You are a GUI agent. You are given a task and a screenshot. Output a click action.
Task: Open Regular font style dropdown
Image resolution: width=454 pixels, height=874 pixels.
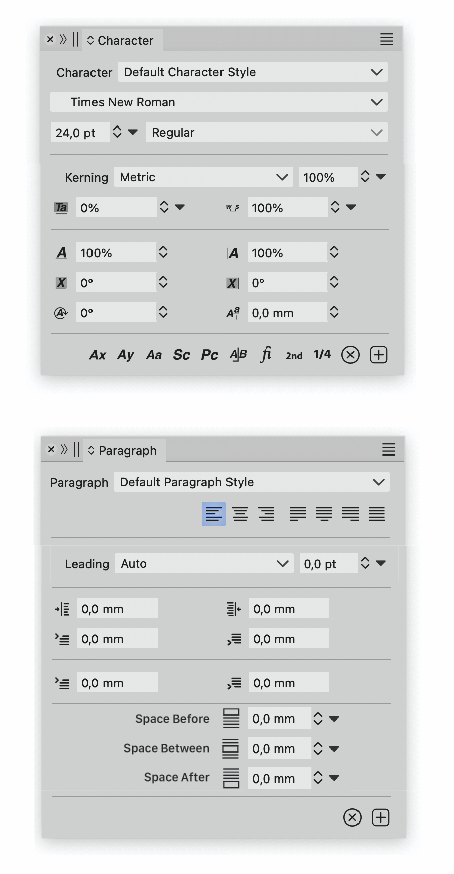pyautogui.click(x=267, y=133)
